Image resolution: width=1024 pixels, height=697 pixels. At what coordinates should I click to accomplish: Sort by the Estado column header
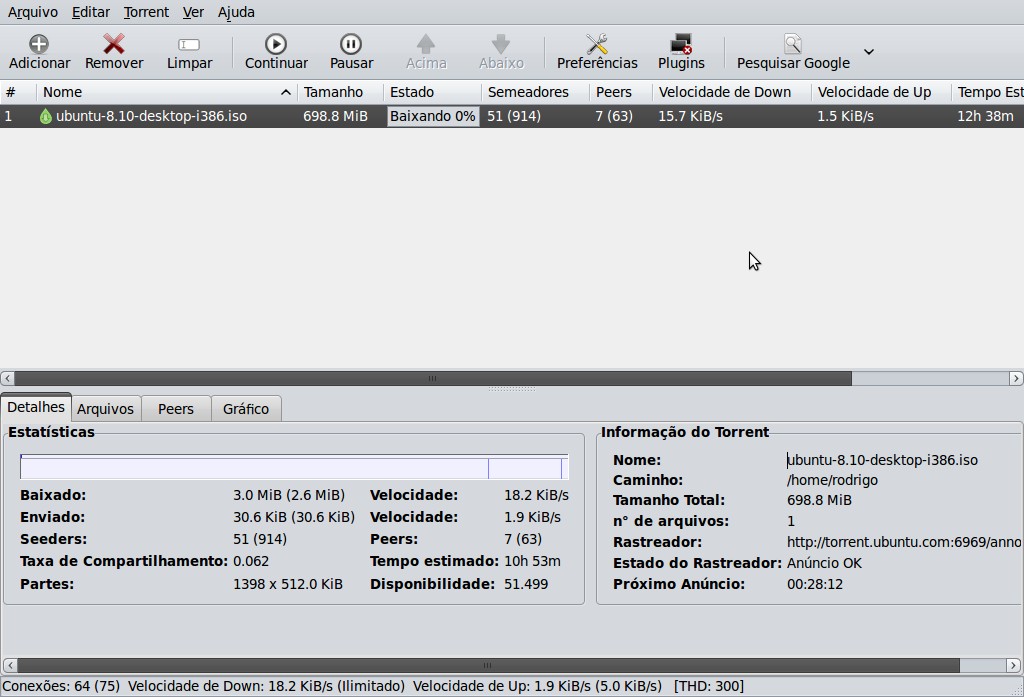(x=432, y=92)
